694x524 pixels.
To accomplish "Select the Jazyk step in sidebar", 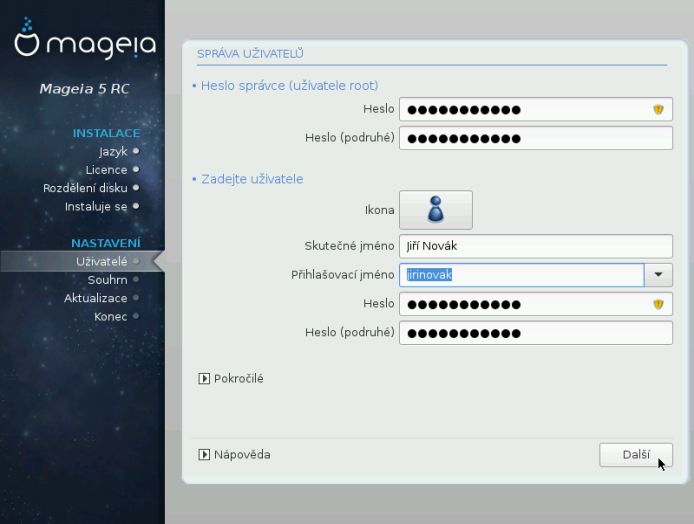I will click(113, 152).
